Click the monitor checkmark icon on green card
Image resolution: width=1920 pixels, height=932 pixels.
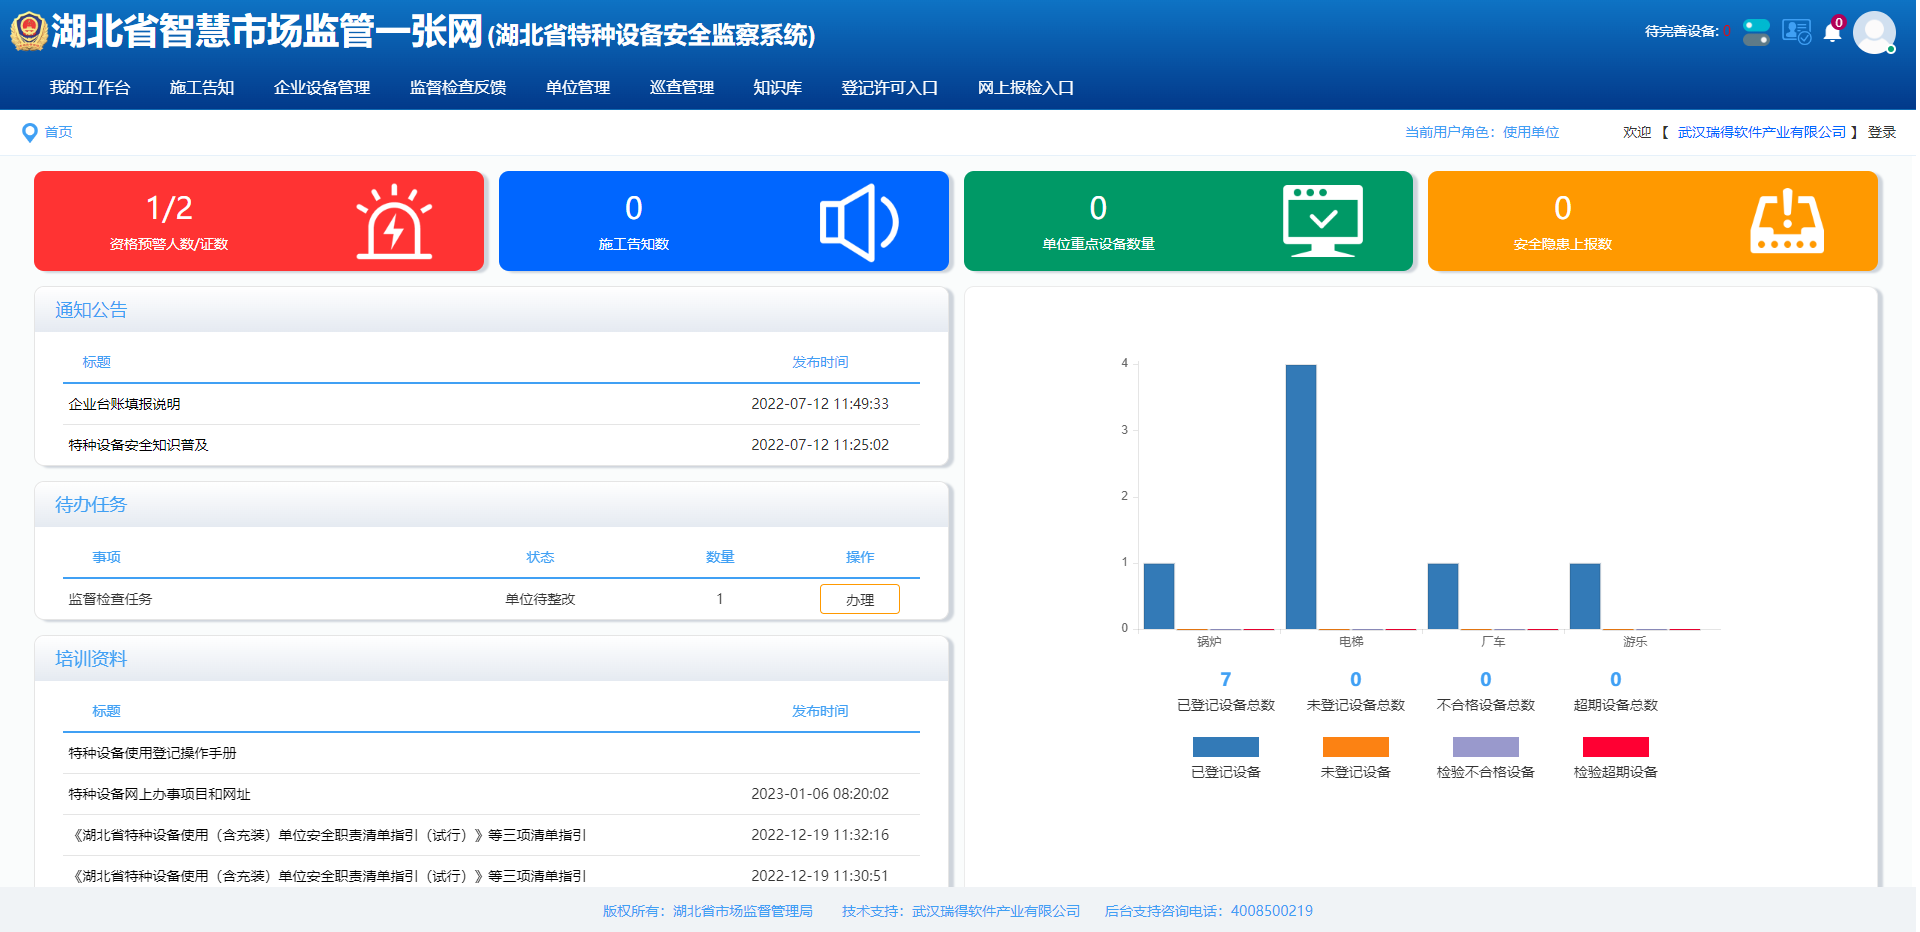pos(1322,221)
